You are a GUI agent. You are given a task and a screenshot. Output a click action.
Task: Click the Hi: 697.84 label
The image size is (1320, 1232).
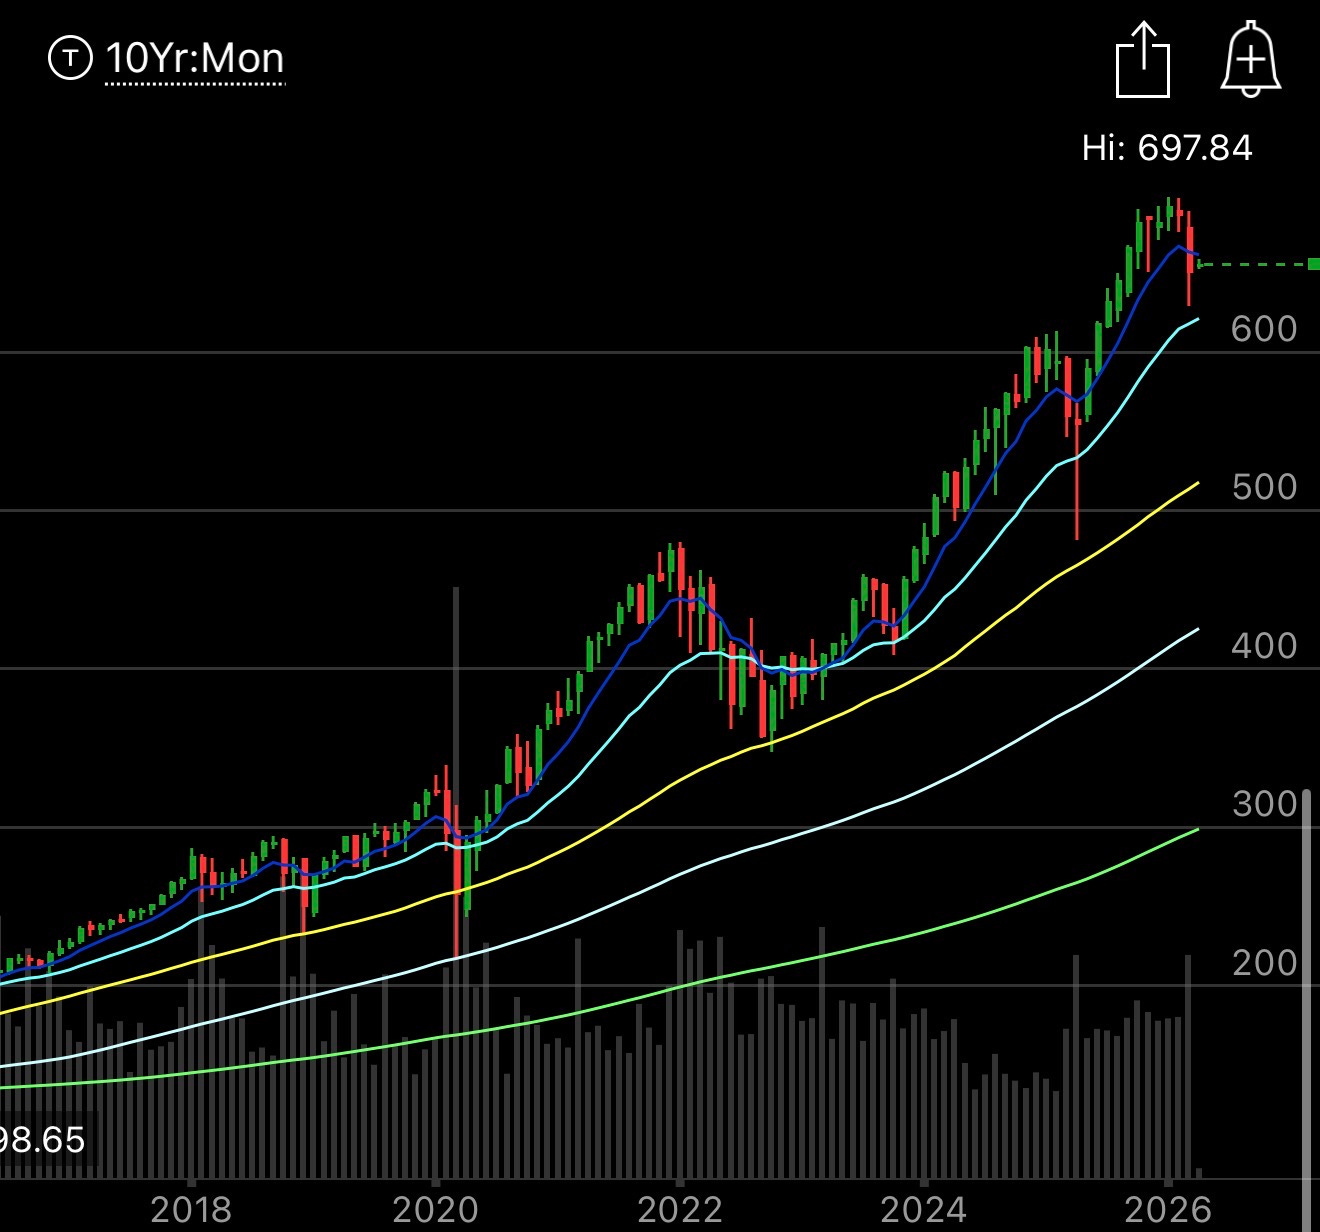(1167, 148)
